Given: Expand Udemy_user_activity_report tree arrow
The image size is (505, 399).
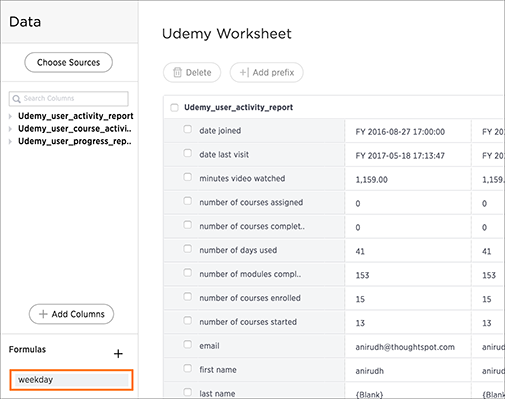Looking at the screenshot, I should (x=10, y=116).
